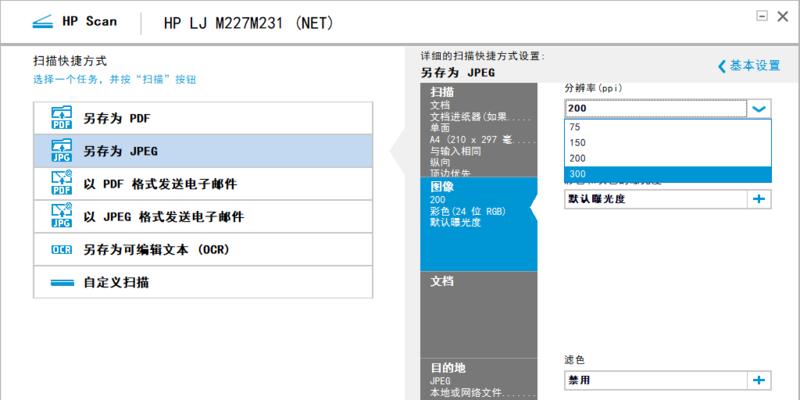
Task: Click the email JPG icon for 以 JPEG 格式发送电子邮件
Action: click(62, 216)
